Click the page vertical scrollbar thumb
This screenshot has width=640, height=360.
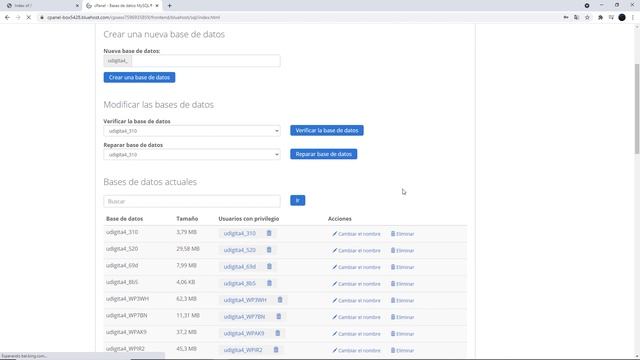tap(637, 109)
